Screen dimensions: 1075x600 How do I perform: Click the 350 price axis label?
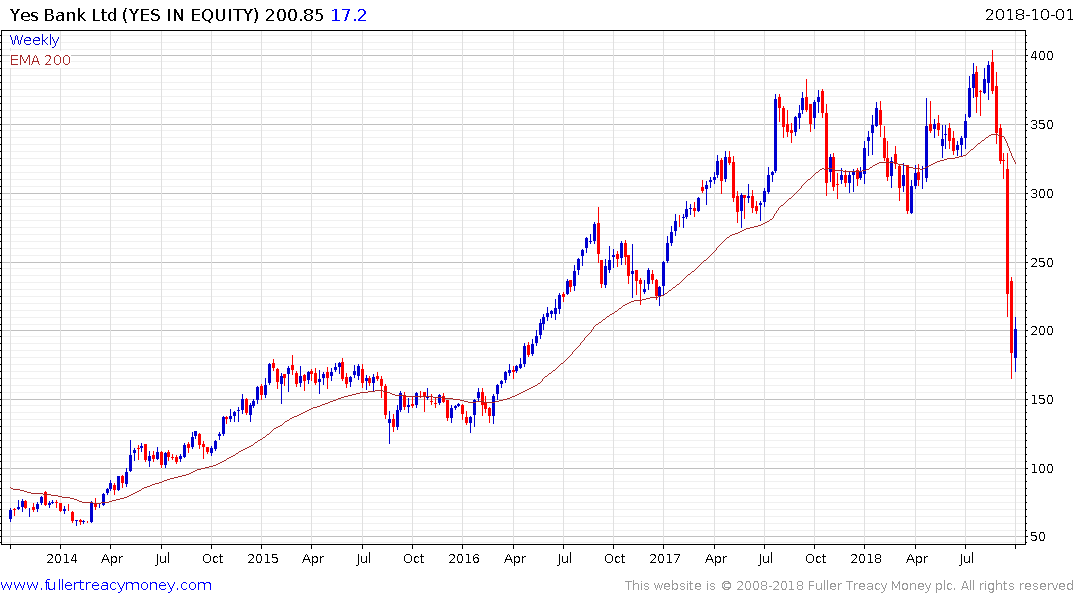pos(1042,125)
